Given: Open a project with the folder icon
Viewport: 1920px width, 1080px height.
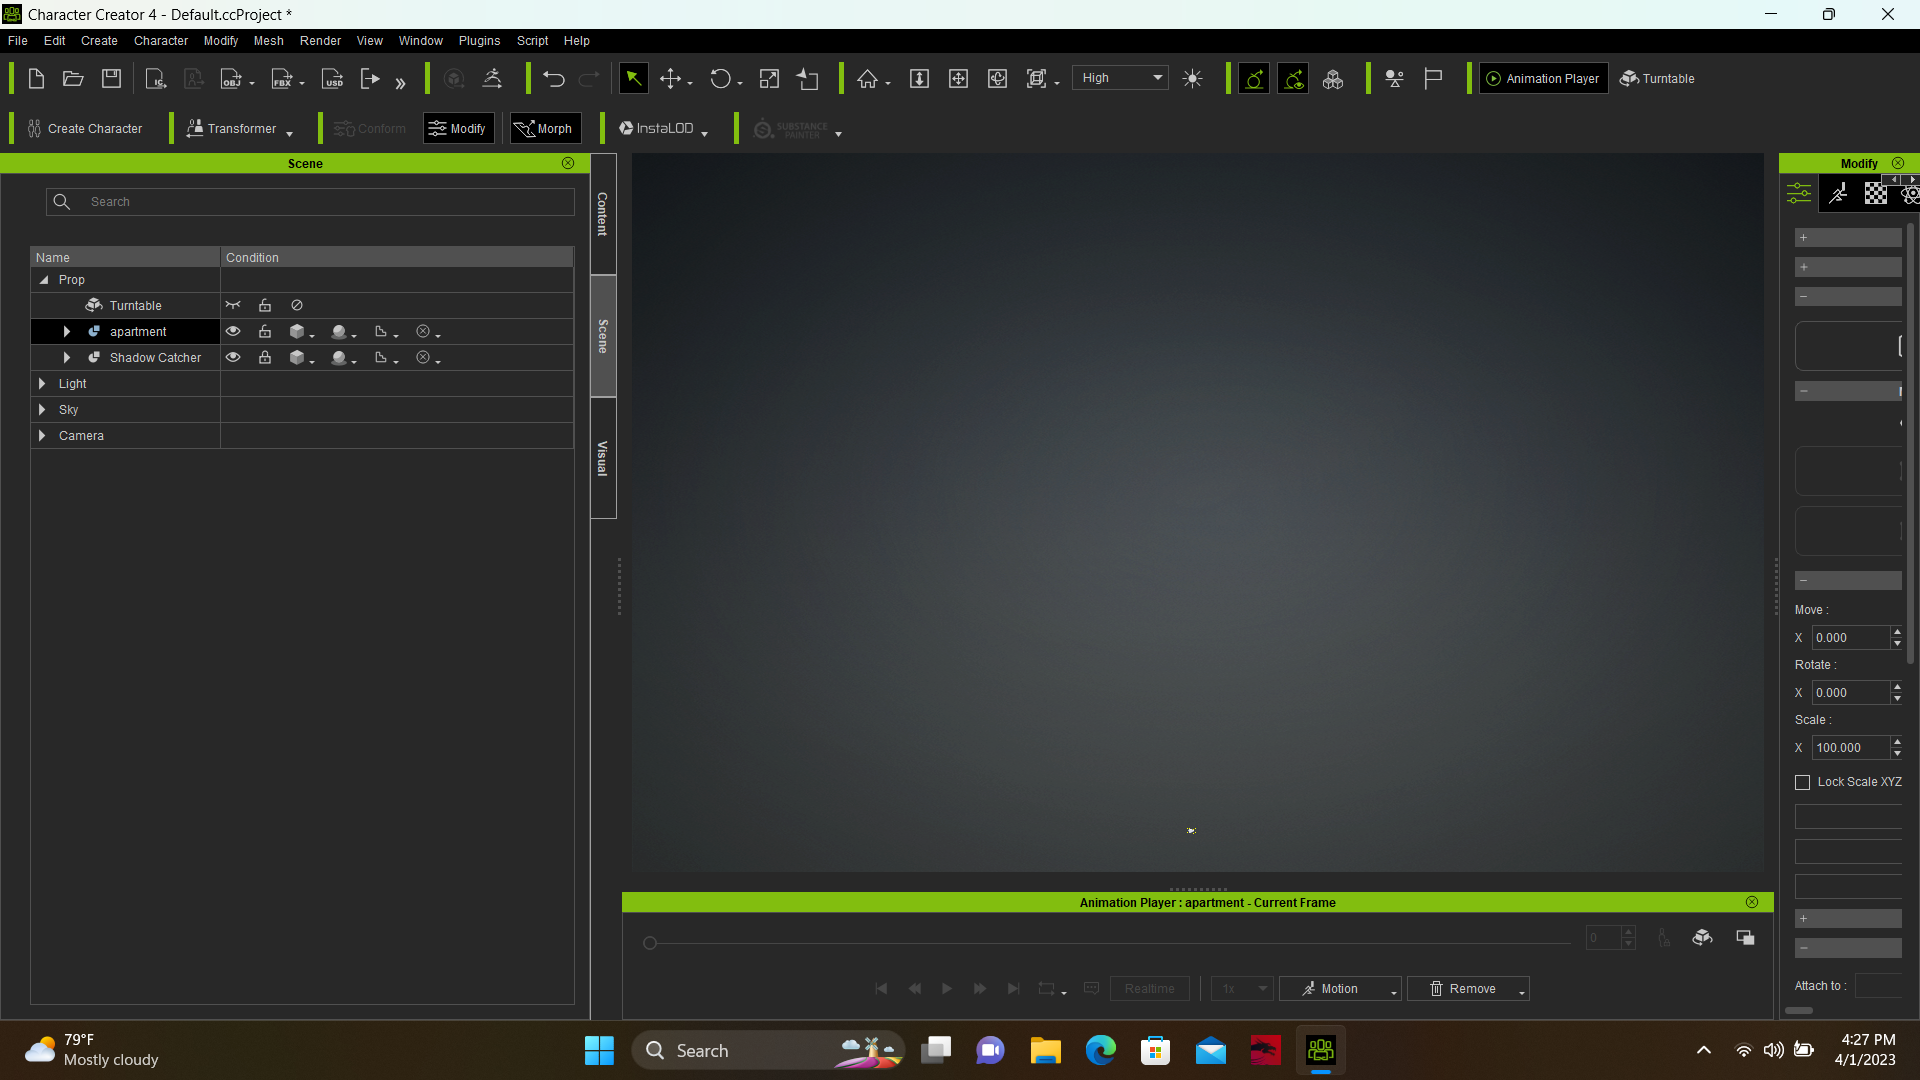Looking at the screenshot, I should coord(73,79).
